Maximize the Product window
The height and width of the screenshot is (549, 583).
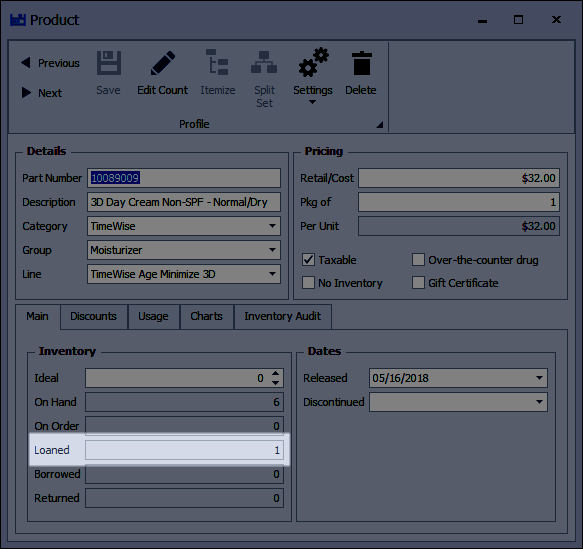[518, 20]
